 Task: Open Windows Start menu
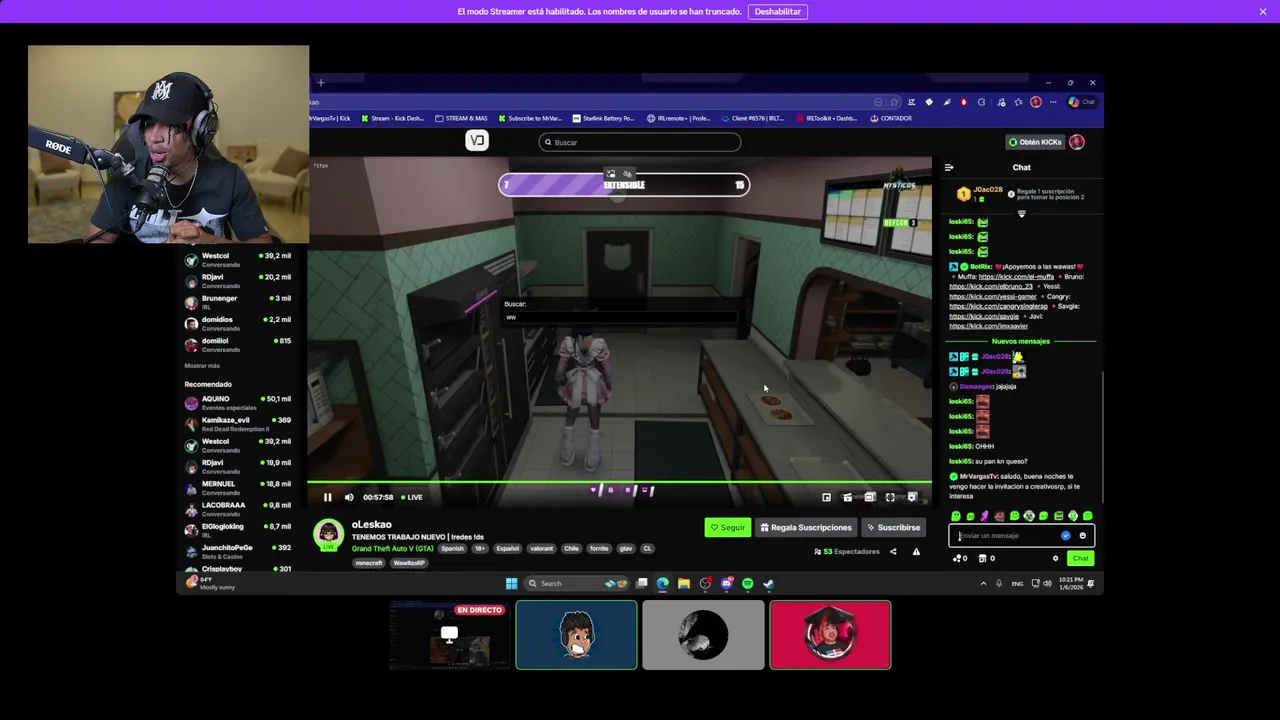[x=512, y=583]
